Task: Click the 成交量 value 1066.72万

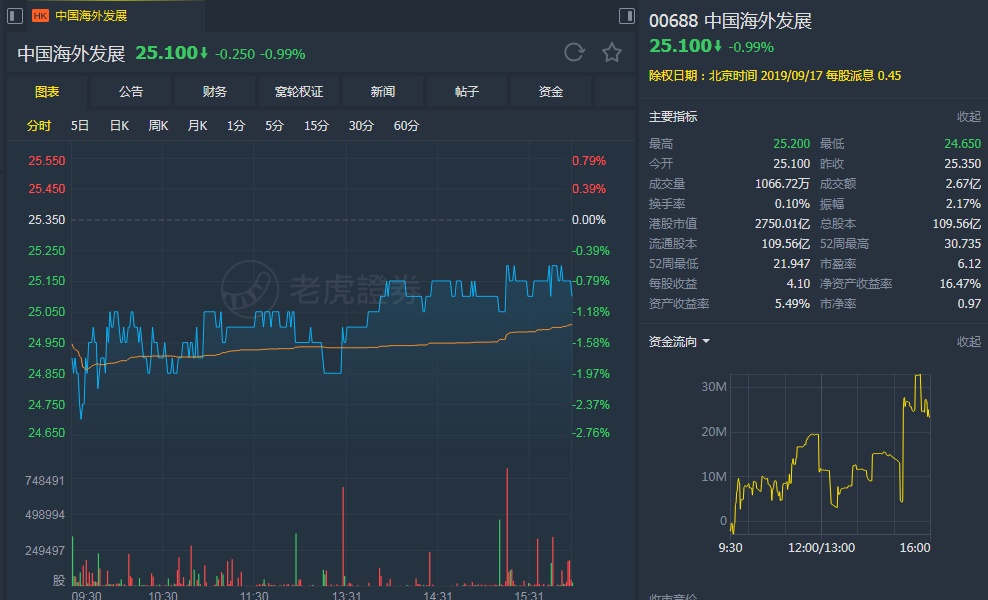Action: click(x=782, y=184)
